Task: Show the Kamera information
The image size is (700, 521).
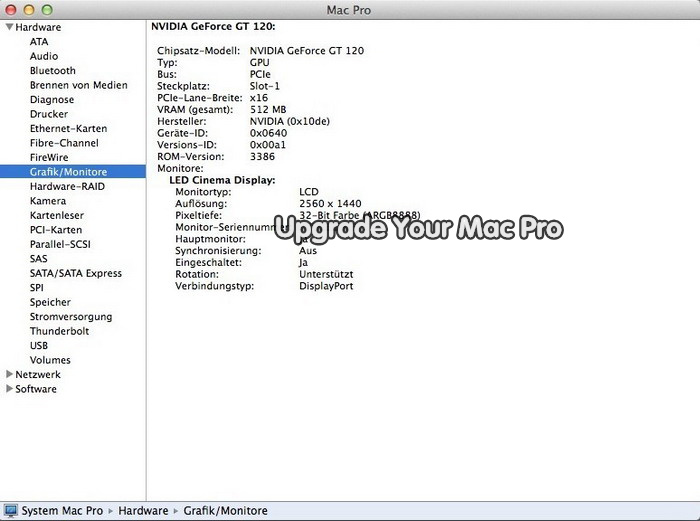Action: coord(47,201)
